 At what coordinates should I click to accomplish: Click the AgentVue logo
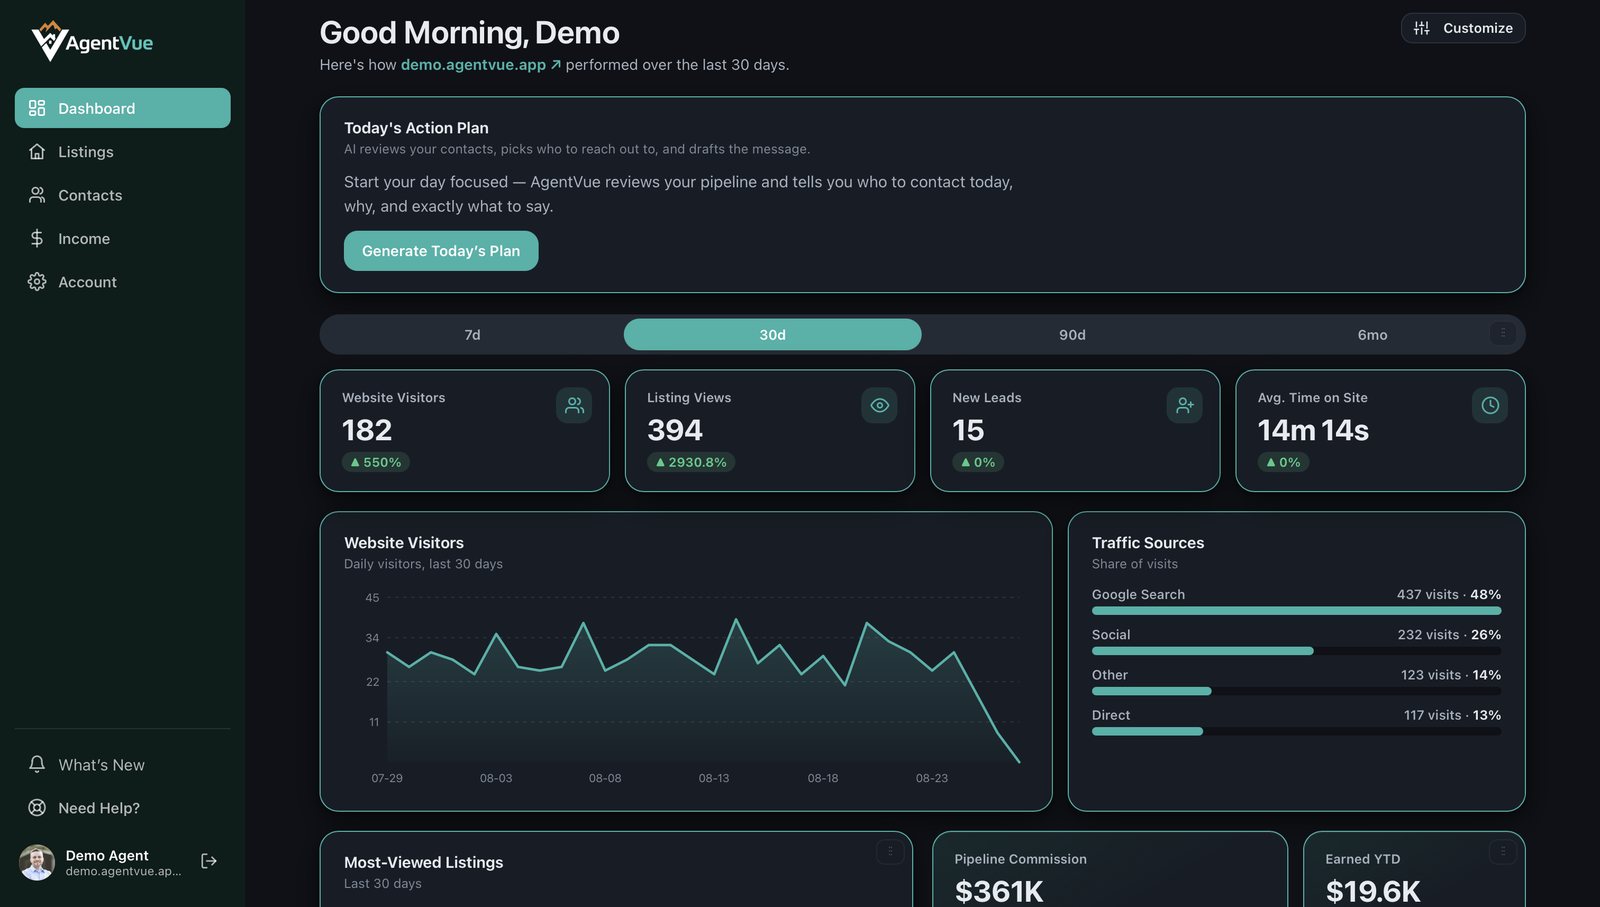(92, 41)
